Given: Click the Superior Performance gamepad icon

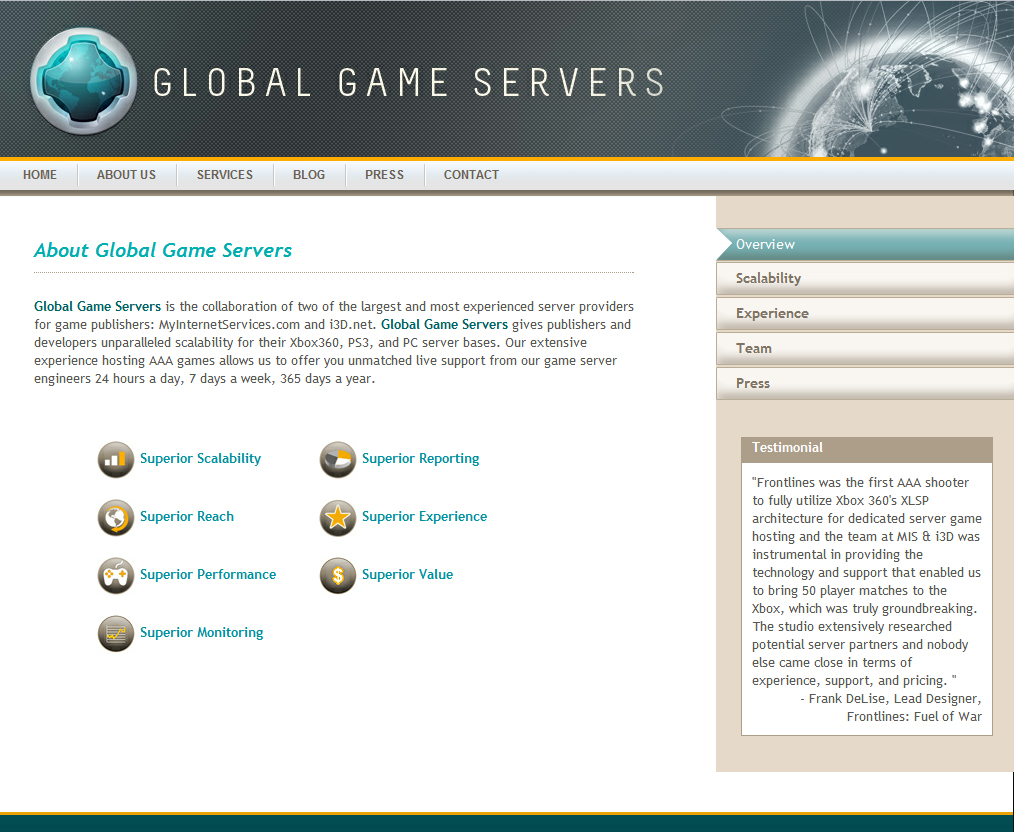Looking at the screenshot, I should [116, 575].
